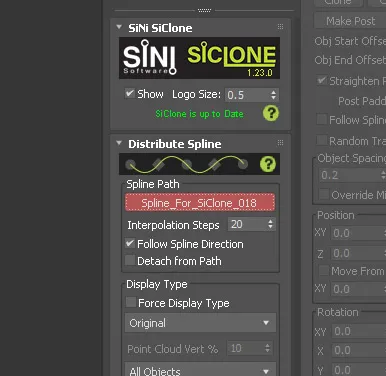Screen dimensions: 386x376
Task: Enable Force Display Type checkbox
Action: pyautogui.click(x=131, y=302)
